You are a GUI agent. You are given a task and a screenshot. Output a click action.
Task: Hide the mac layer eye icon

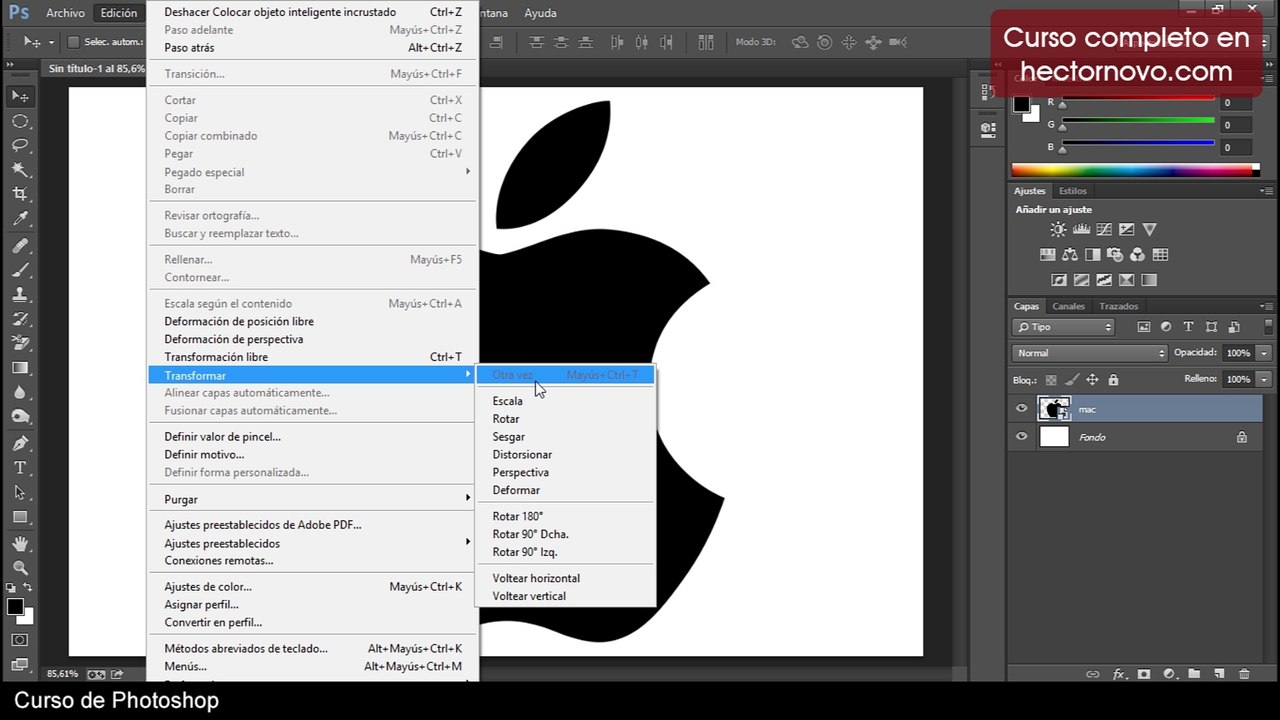pyautogui.click(x=1021, y=409)
